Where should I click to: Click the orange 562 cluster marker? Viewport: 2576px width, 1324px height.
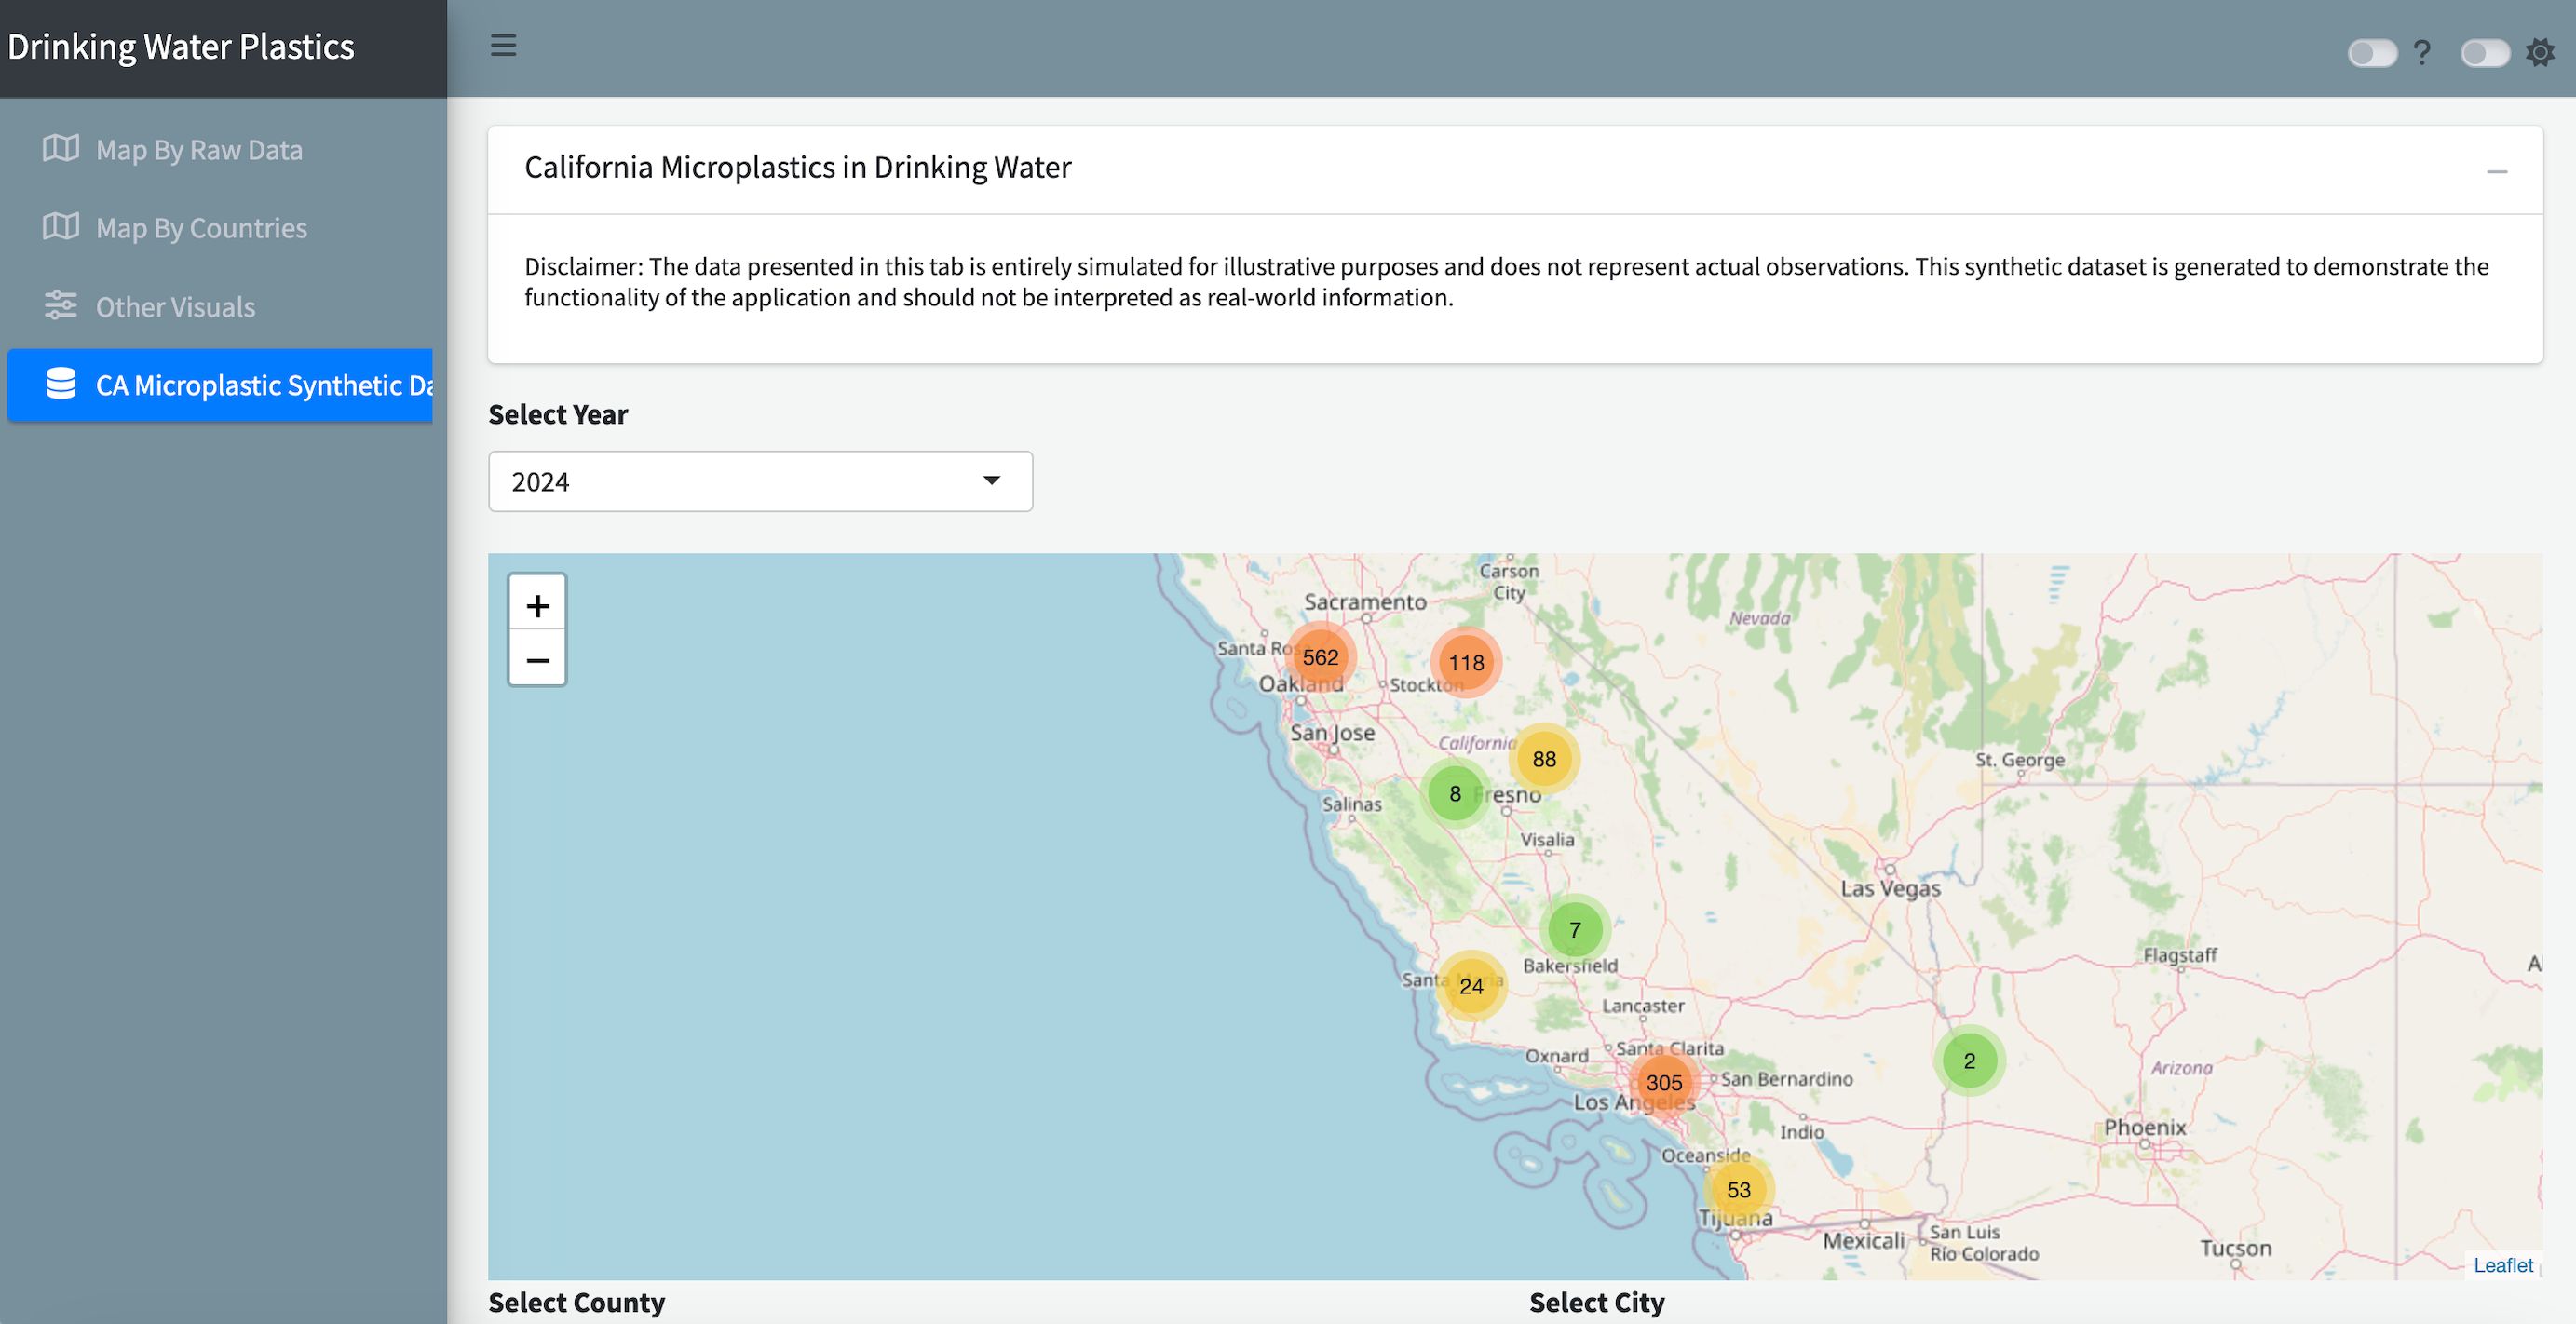1320,657
